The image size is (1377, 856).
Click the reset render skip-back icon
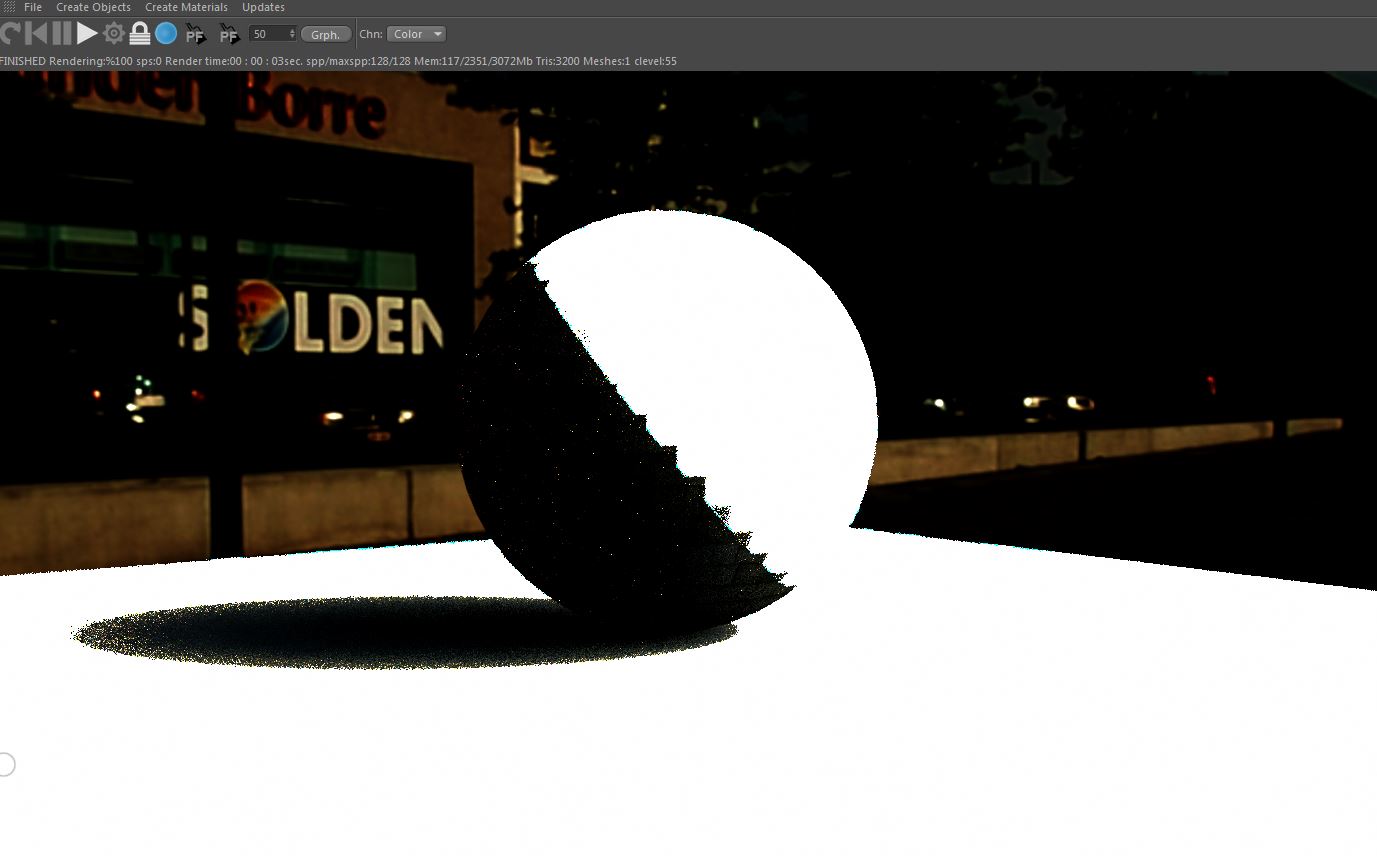(x=36, y=34)
